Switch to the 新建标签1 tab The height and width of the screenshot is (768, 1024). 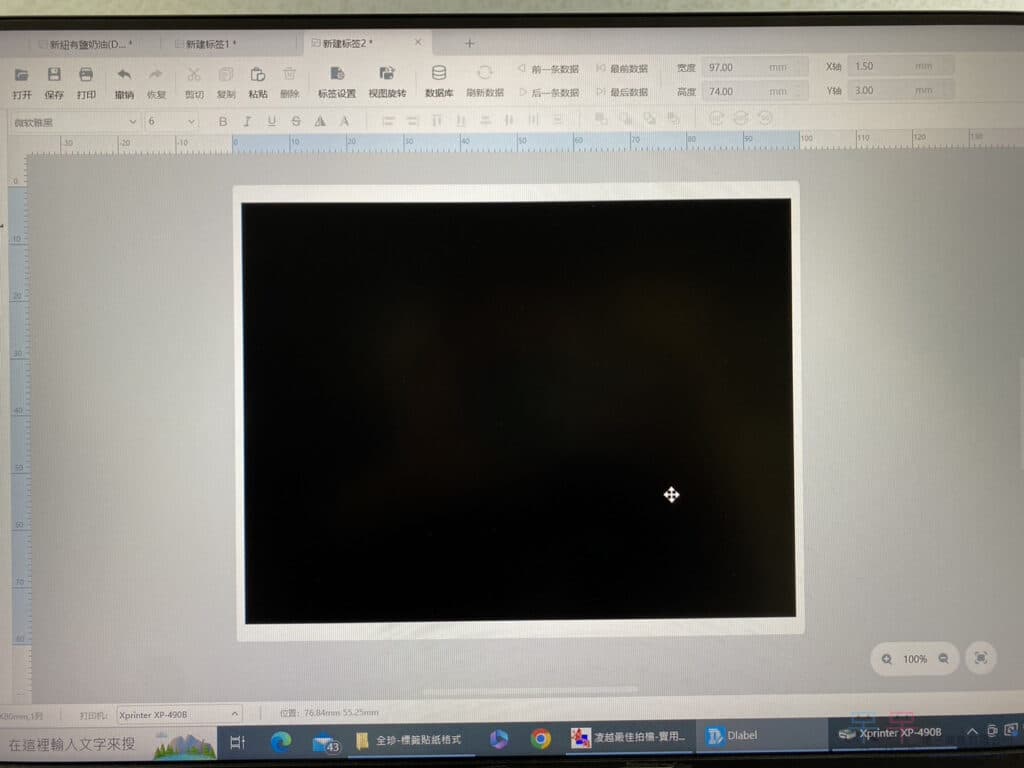point(210,44)
